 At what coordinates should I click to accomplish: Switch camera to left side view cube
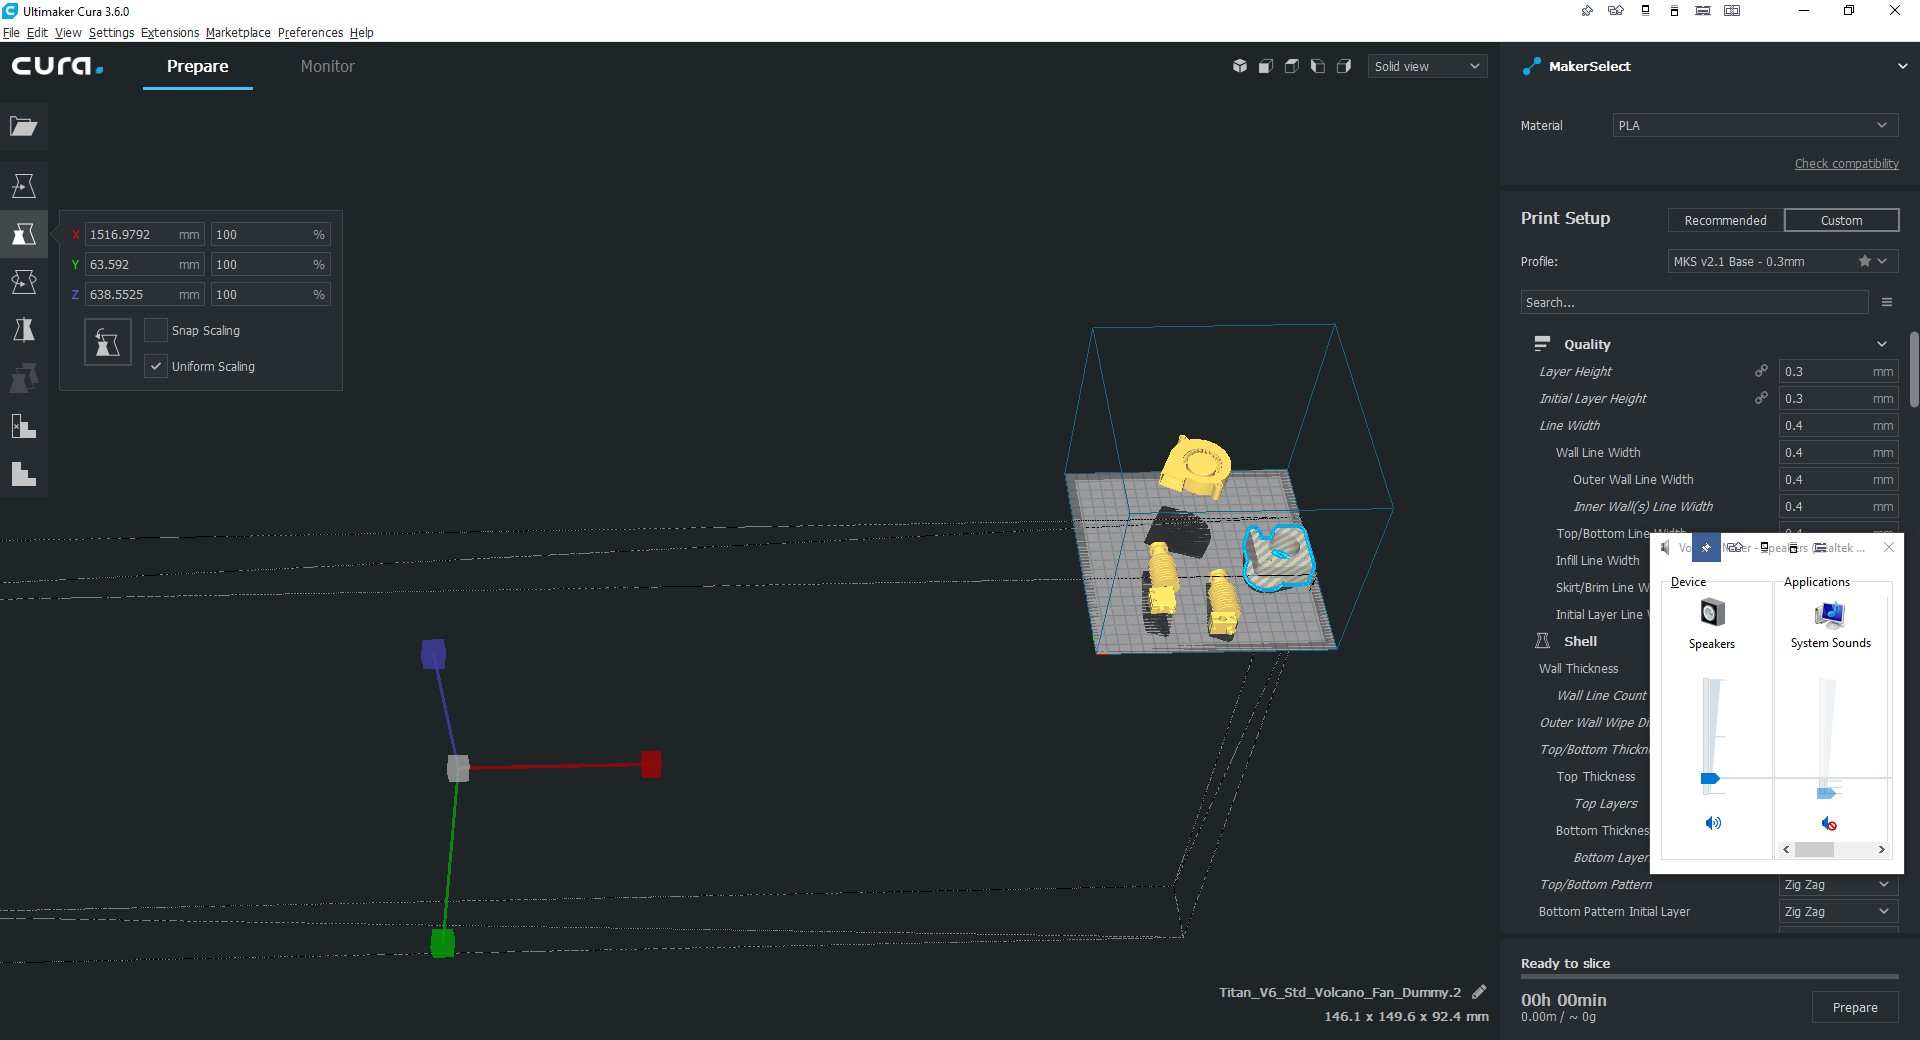coord(1318,66)
